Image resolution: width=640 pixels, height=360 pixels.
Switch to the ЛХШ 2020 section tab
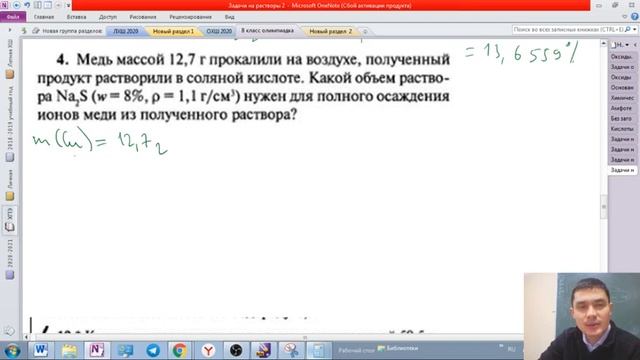pyautogui.click(x=126, y=31)
